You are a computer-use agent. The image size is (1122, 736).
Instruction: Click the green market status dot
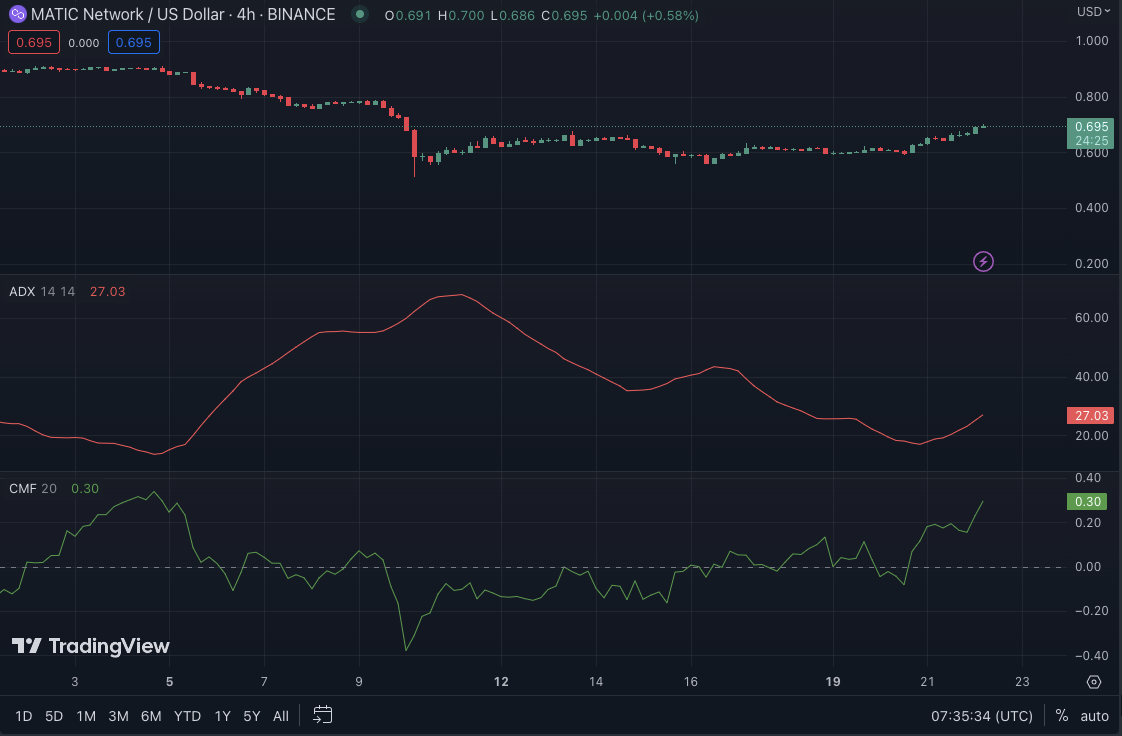(360, 14)
